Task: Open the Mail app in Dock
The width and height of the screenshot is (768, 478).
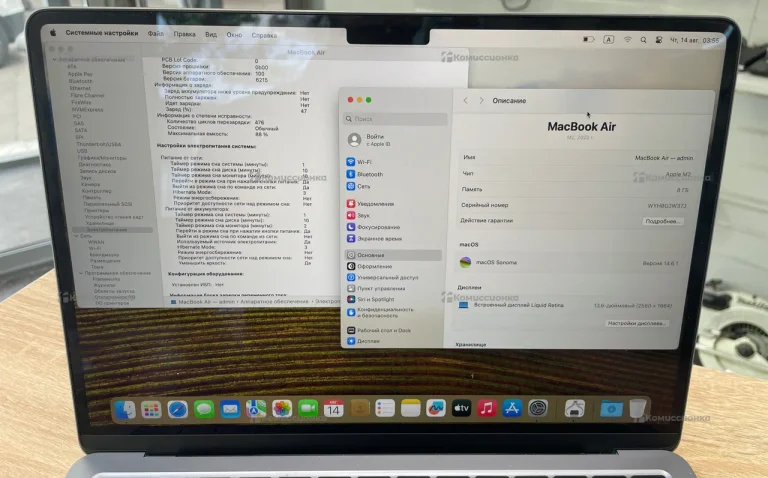Action: [x=230, y=409]
